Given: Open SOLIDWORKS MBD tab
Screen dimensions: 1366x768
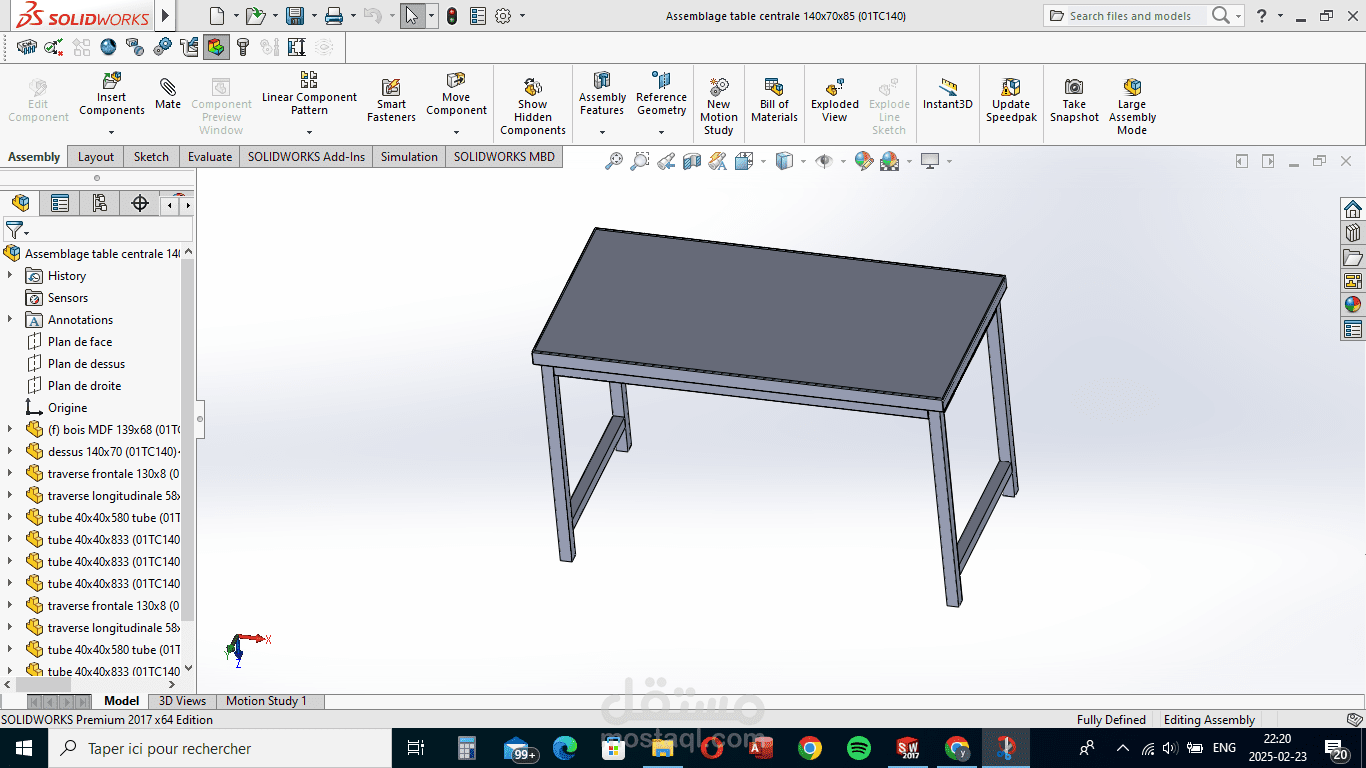Looking at the screenshot, I should pos(504,156).
